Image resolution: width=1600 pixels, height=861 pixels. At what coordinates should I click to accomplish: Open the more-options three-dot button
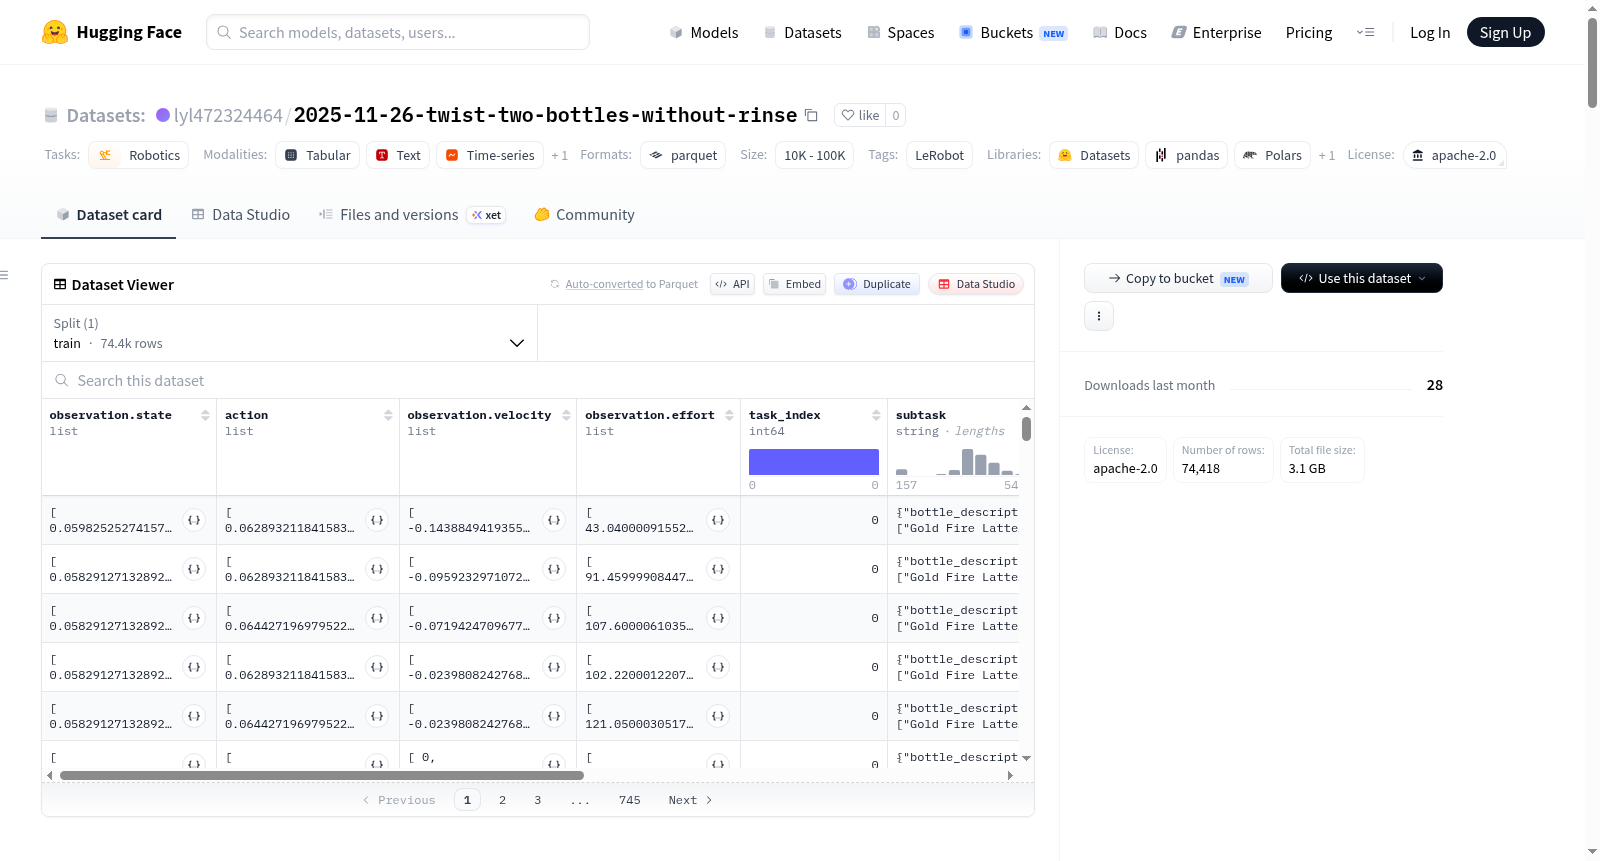tap(1099, 316)
